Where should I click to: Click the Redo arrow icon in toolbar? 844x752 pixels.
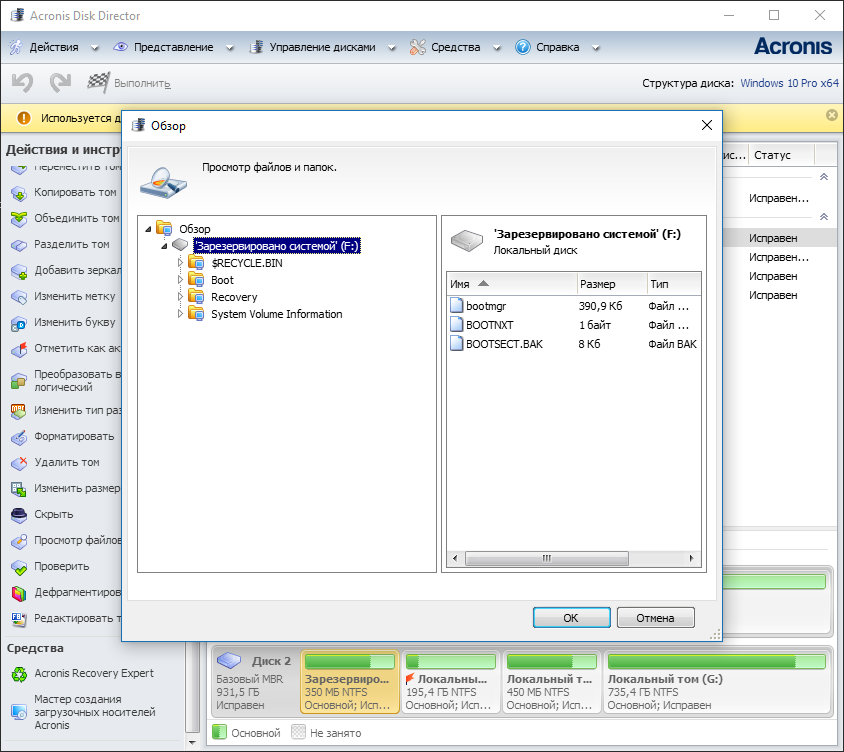point(60,83)
